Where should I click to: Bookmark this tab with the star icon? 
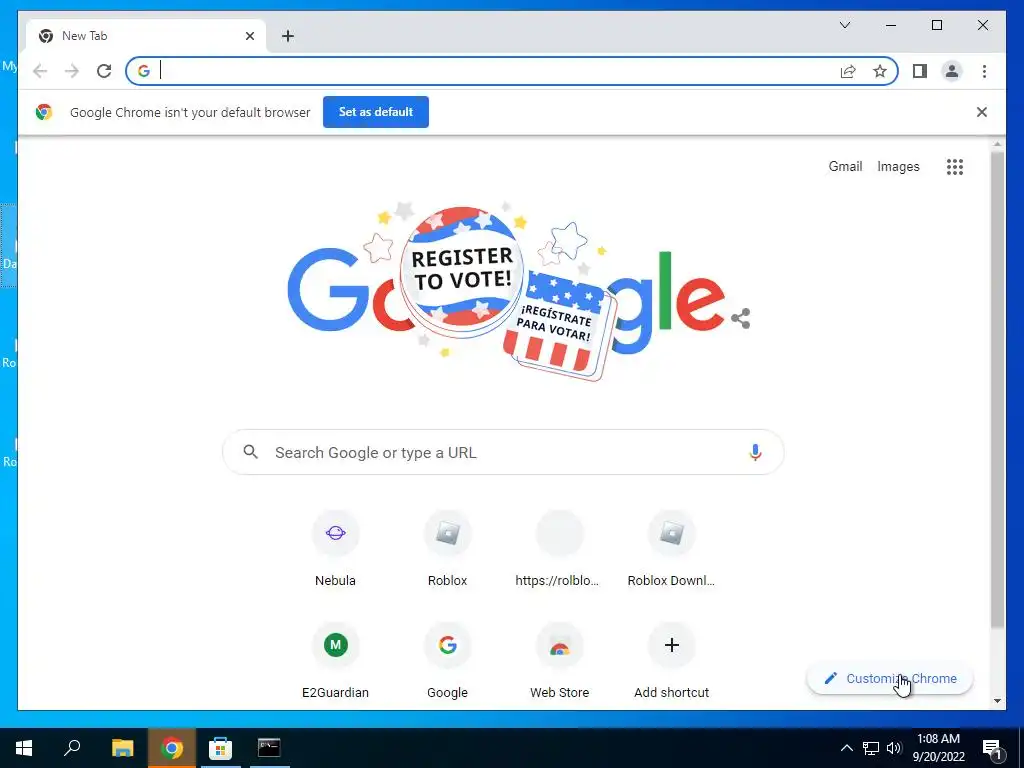(880, 71)
